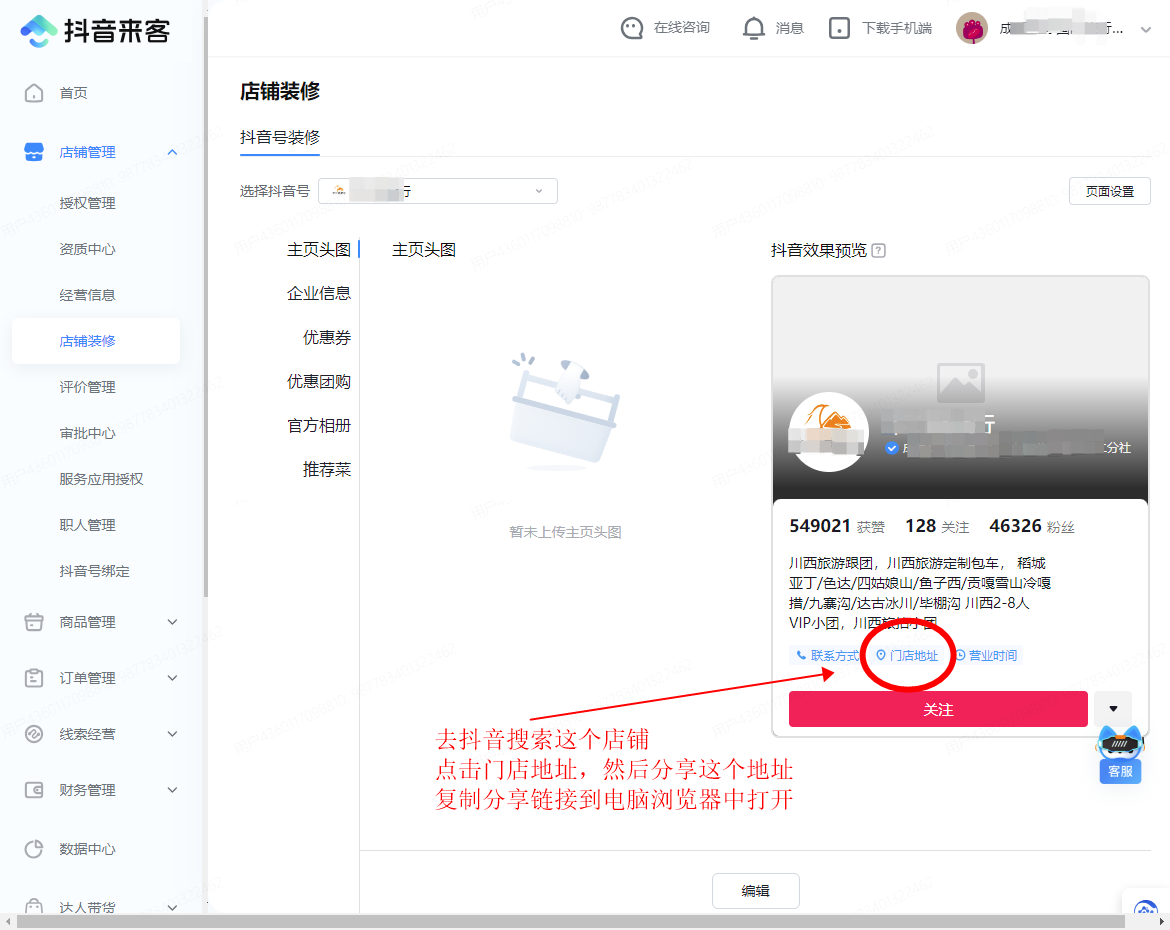
Task: Open 评价管理 in the sidebar
Action: (88, 387)
